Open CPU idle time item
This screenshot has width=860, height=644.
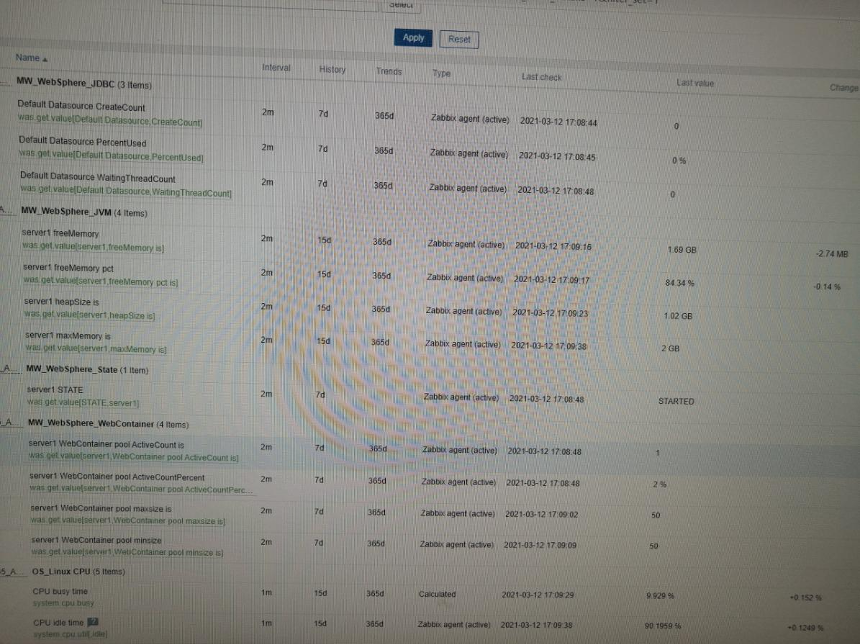pyautogui.click(x=58, y=623)
